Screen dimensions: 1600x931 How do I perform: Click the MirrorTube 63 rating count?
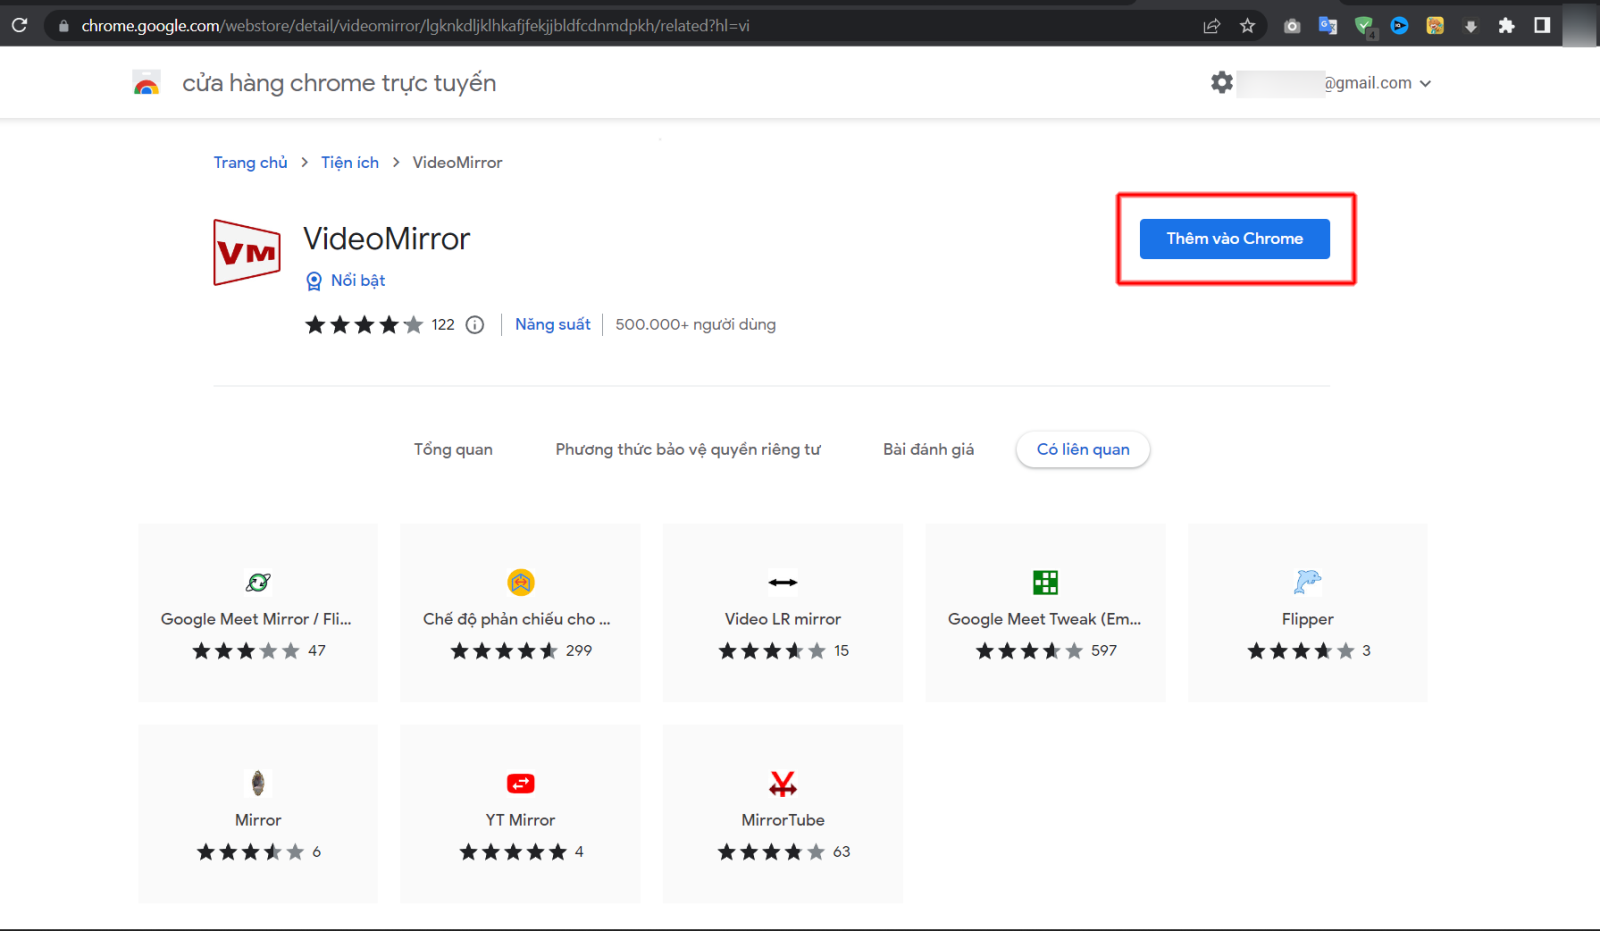842,852
